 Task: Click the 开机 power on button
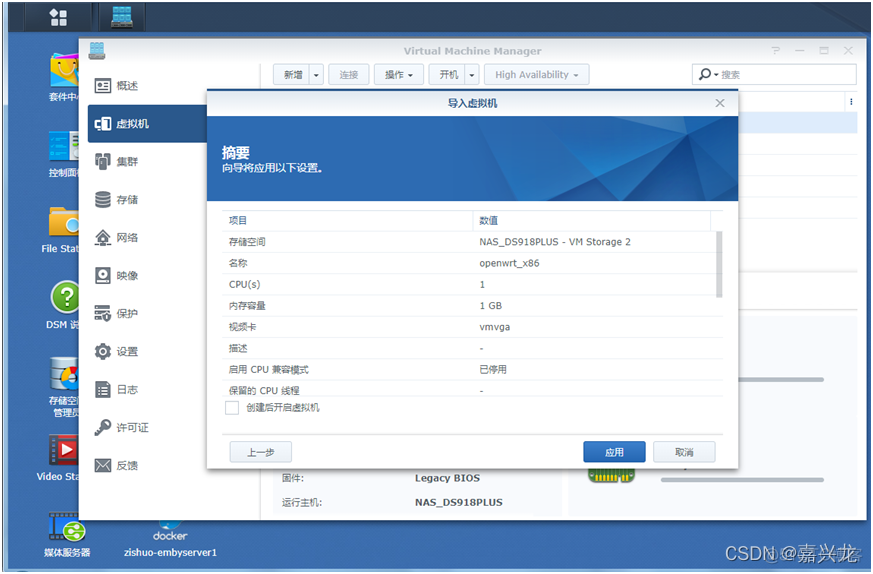[x=447, y=75]
